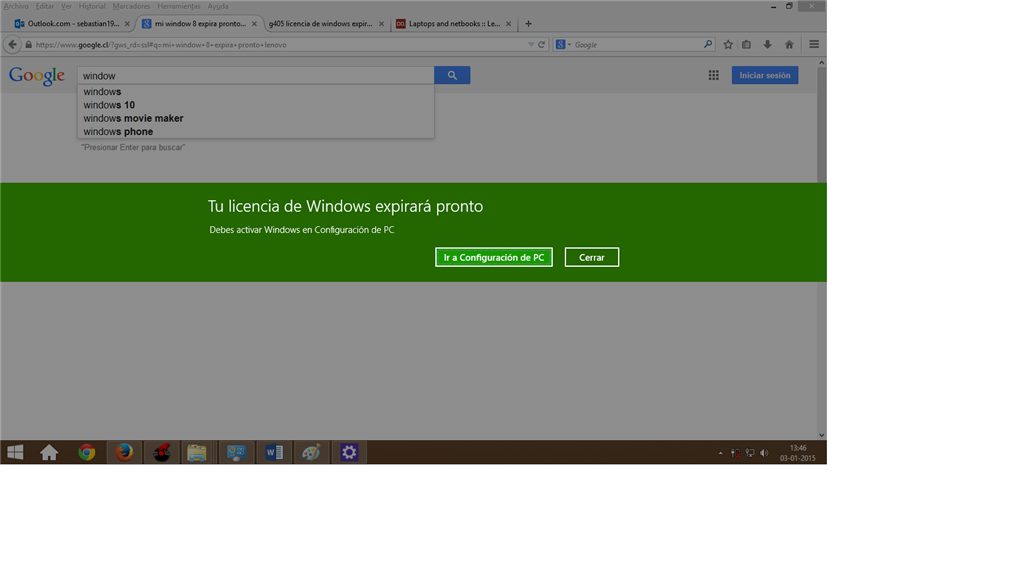The image size is (1024, 573).
Task: Open File Explorer folder icon on taskbar
Action: tap(197, 452)
